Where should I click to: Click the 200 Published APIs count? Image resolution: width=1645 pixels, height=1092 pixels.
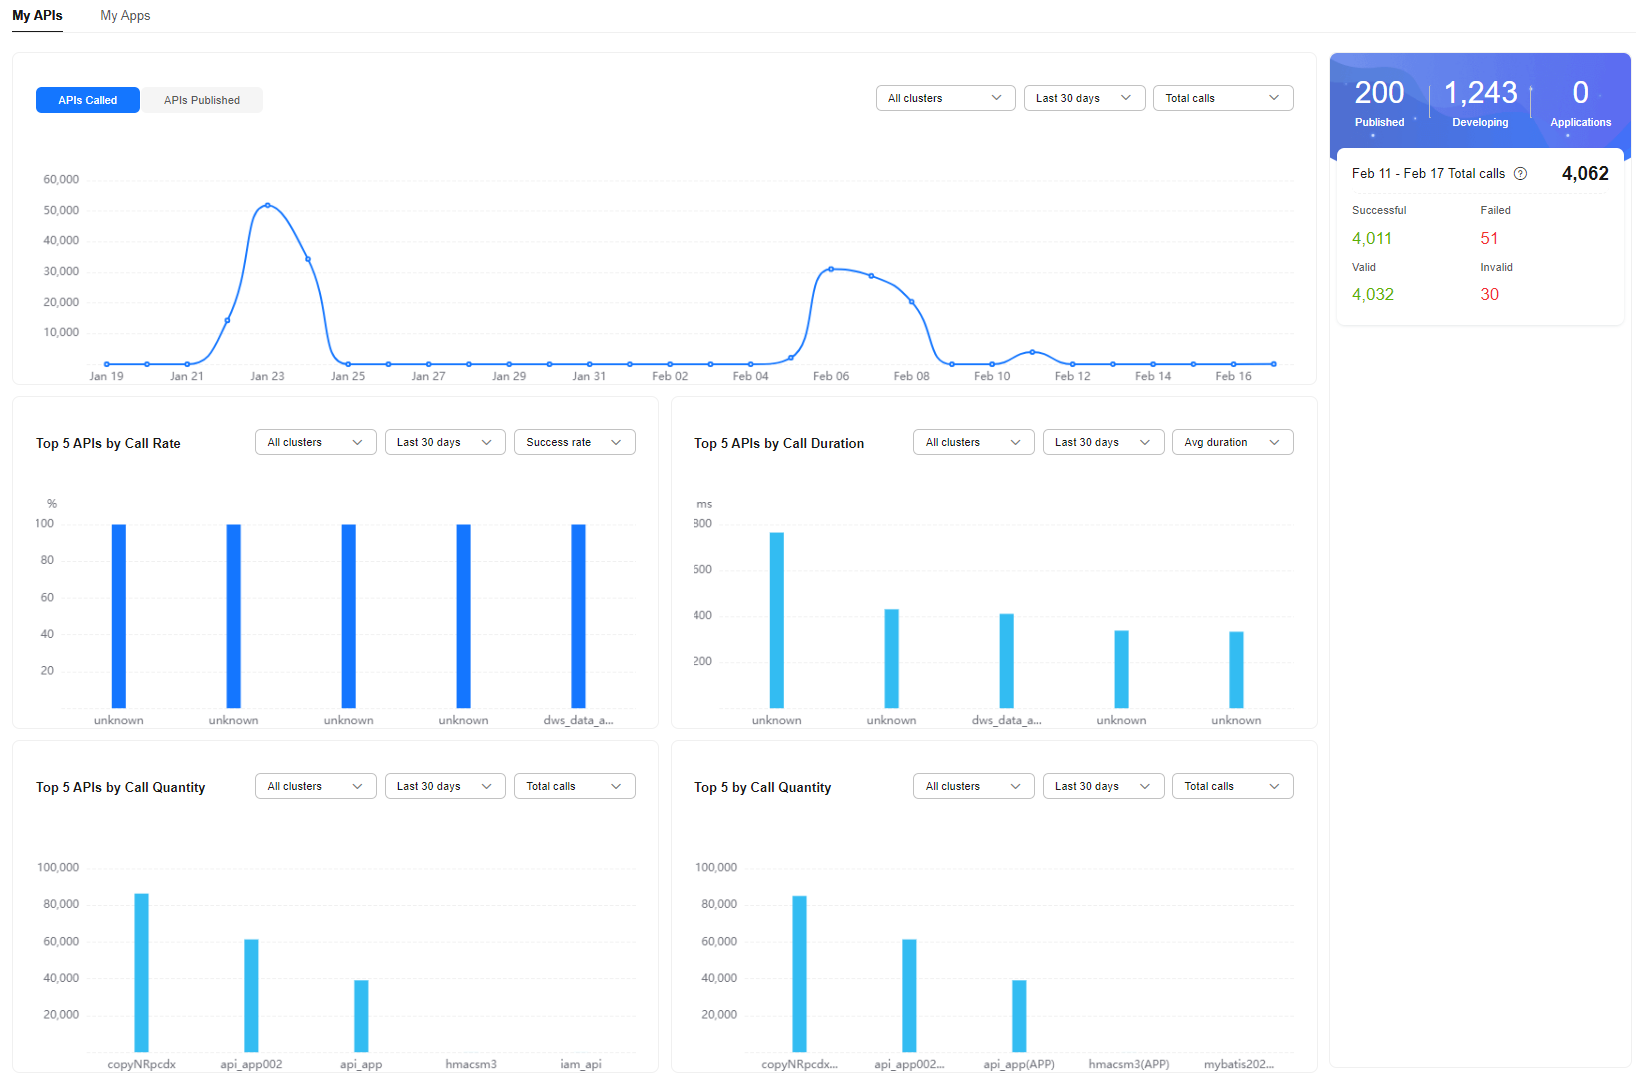pos(1379,93)
